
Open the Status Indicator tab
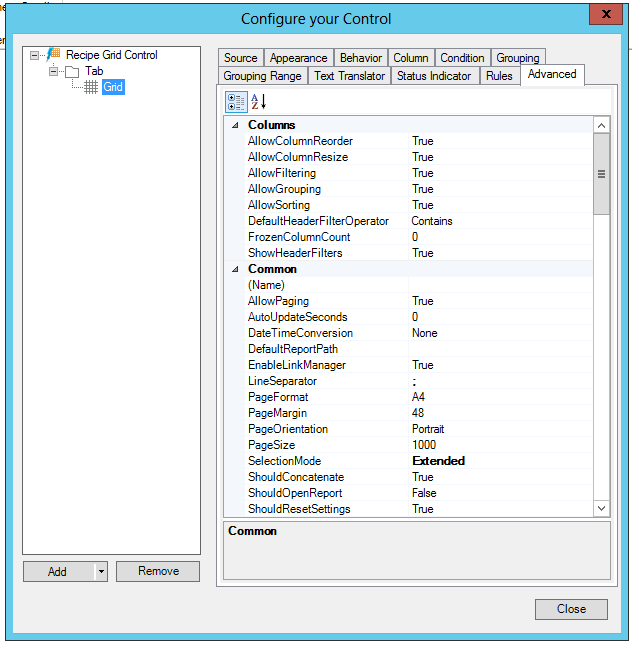(433, 76)
